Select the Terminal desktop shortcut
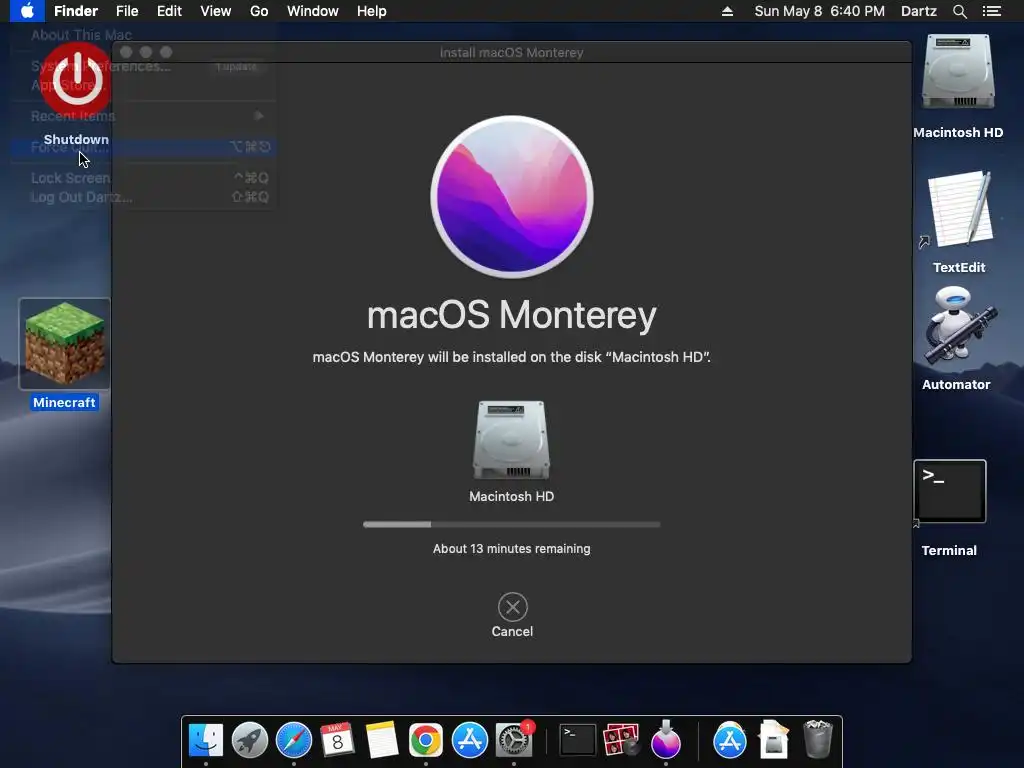Screen dimensions: 1024x768 tap(950, 492)
